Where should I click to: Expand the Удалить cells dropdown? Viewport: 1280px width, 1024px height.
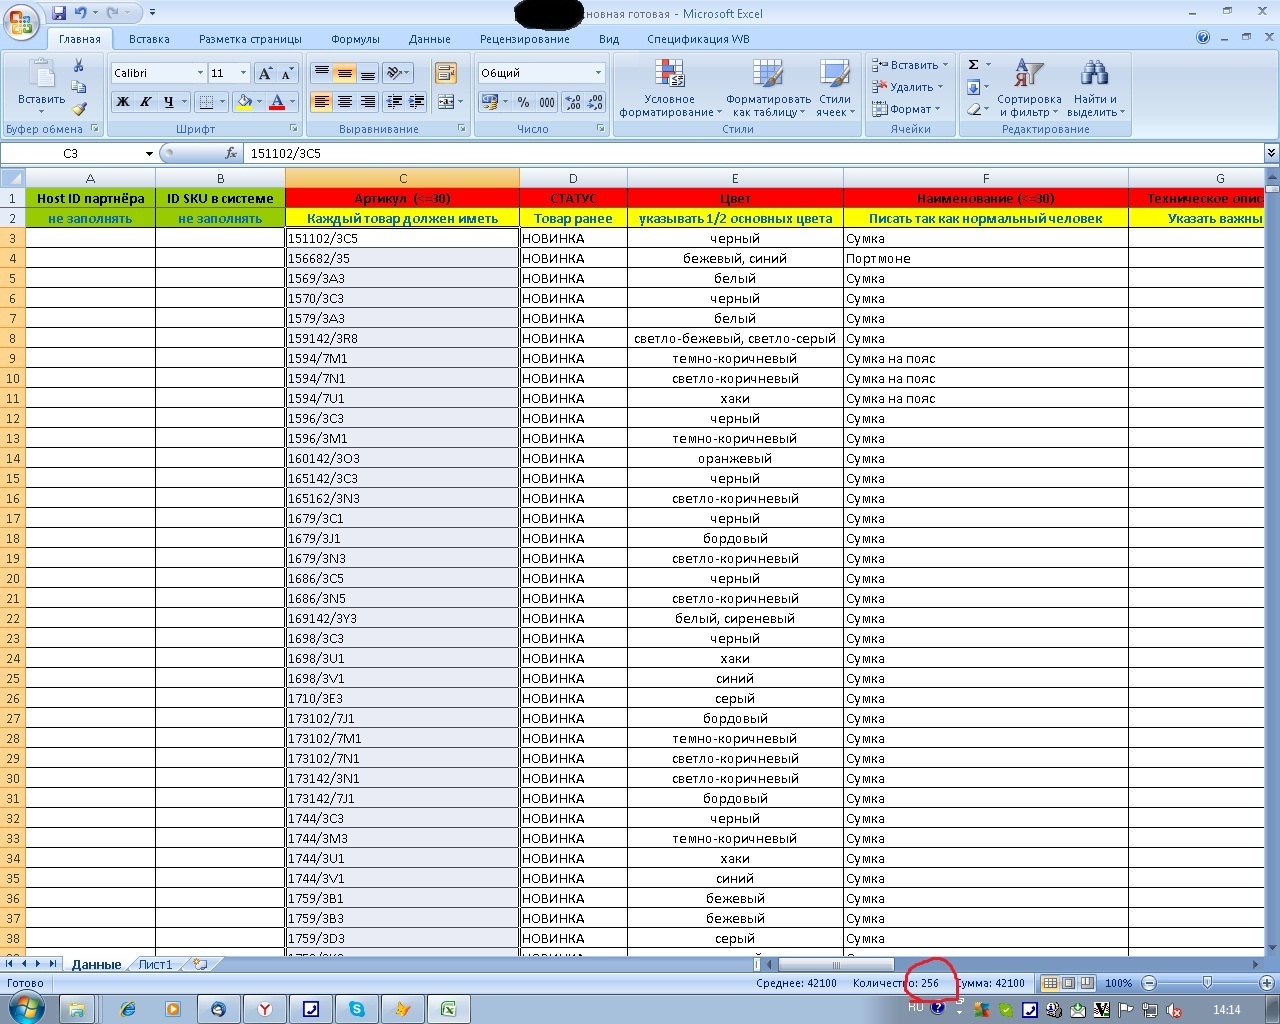point(940,87)
